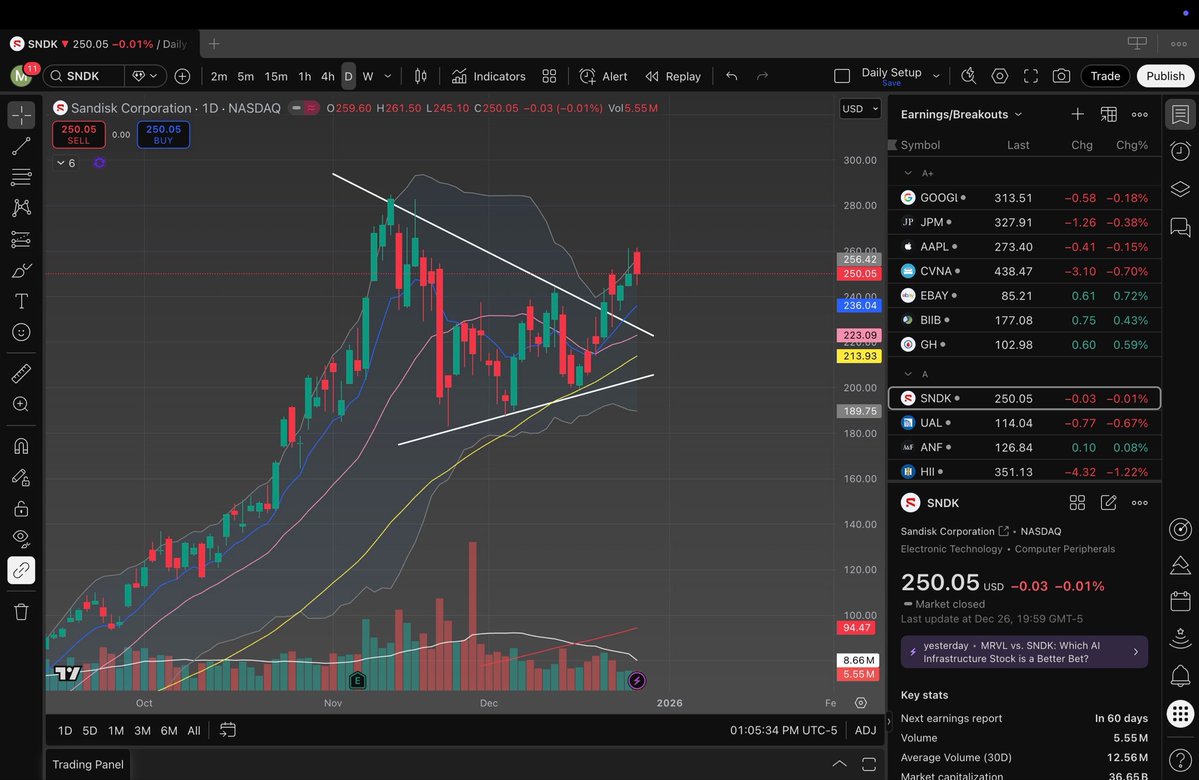The image size is (1199, 780).
Task: Publish the chart idea
Action: pyautogui.click(x=1165, y=76)
